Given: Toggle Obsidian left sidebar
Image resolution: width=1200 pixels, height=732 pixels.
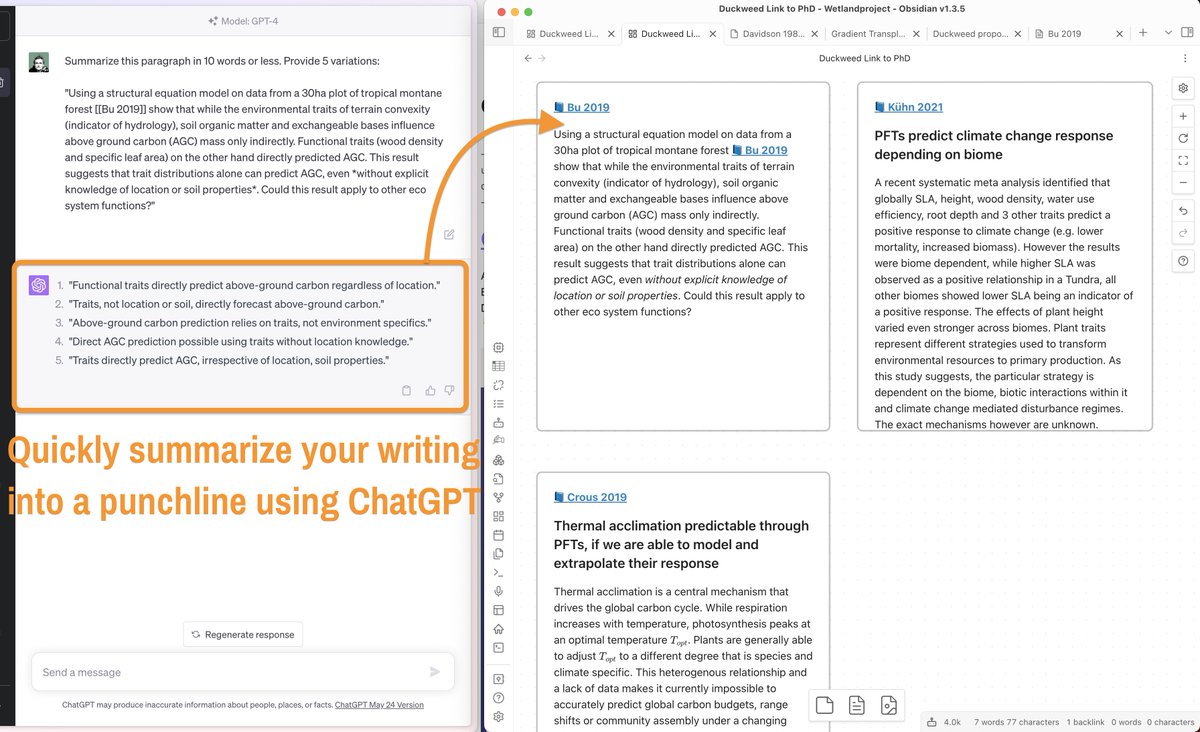Looking at the screenshot, I should click(x=499, y=33).
